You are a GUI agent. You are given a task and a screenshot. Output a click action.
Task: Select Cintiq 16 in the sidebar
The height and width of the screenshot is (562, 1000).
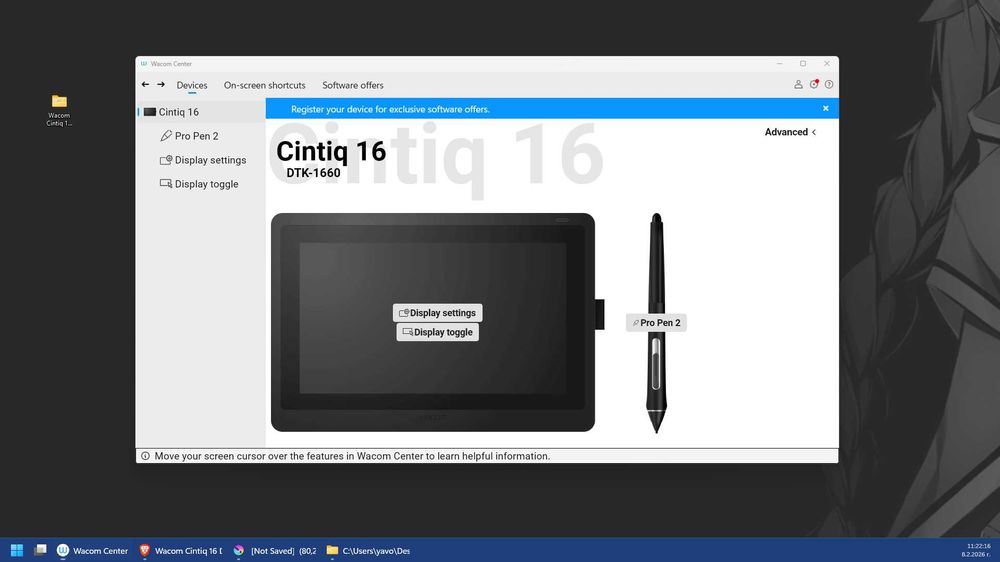click(201, 112)
